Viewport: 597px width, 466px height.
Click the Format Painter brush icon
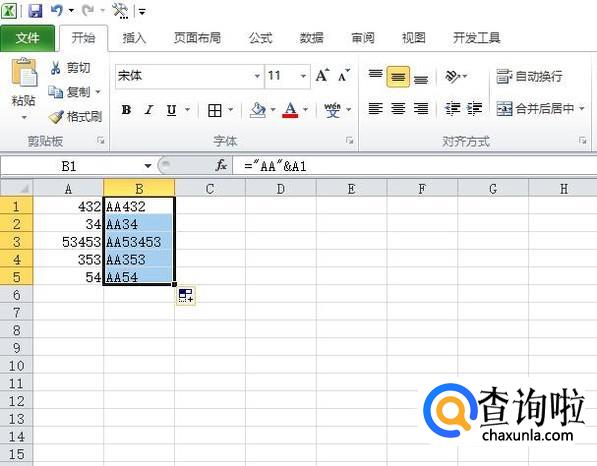point(56,116)
